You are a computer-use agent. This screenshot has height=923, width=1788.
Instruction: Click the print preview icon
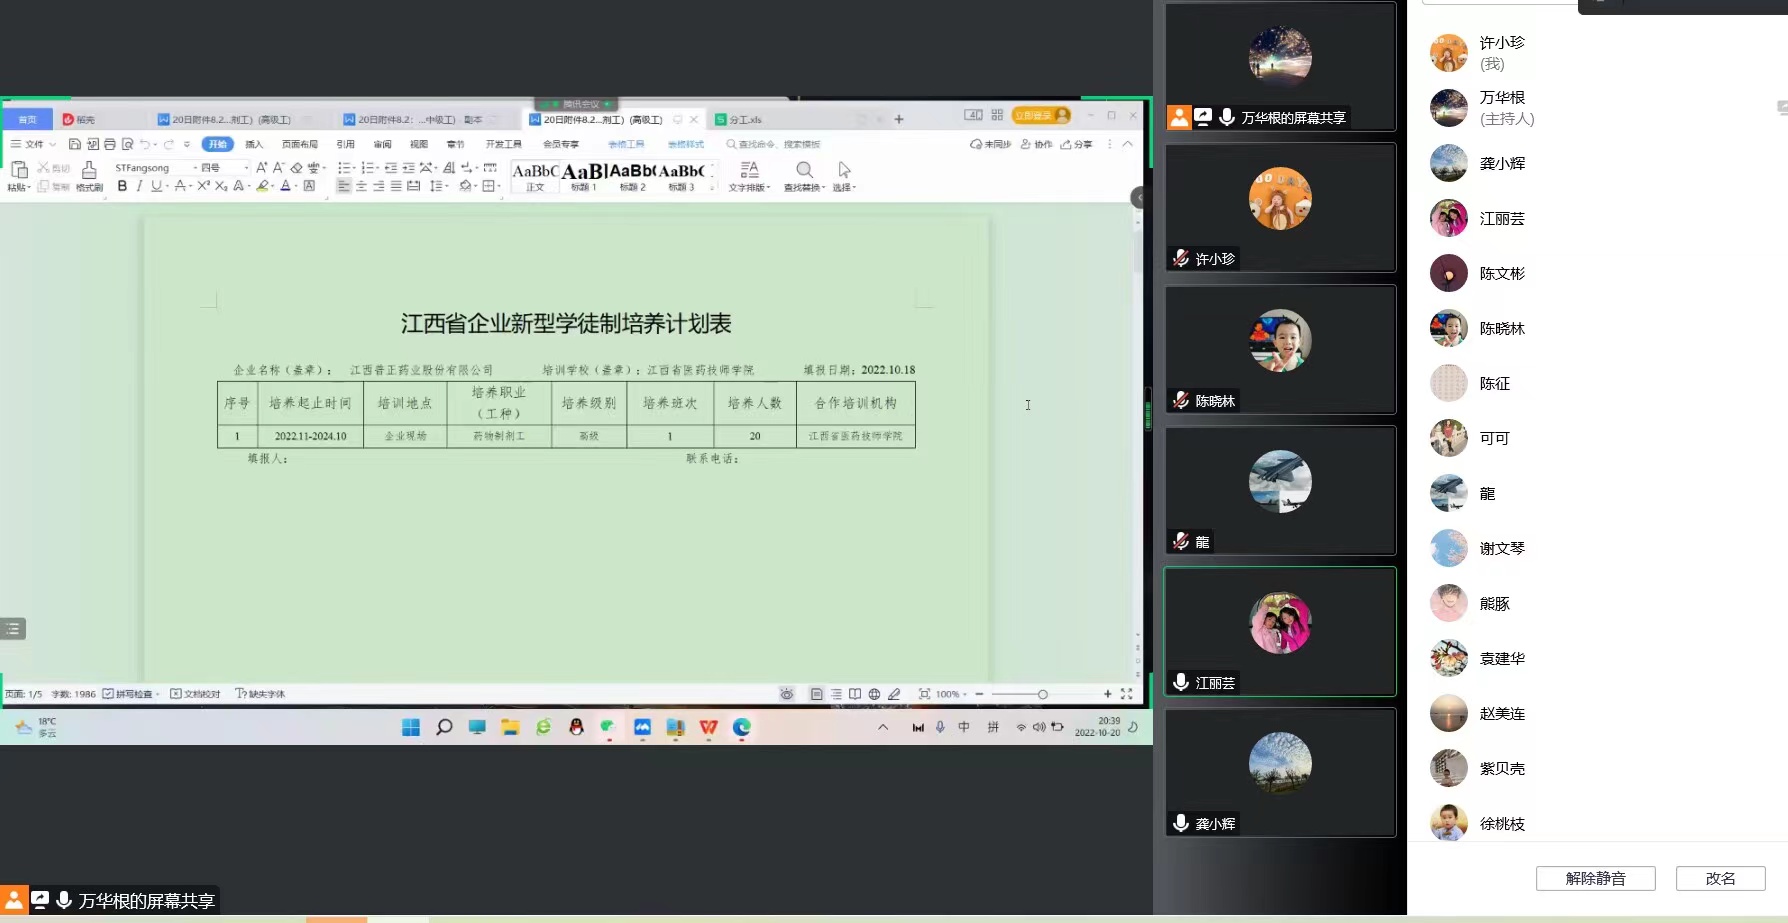[x=127, y=144]
